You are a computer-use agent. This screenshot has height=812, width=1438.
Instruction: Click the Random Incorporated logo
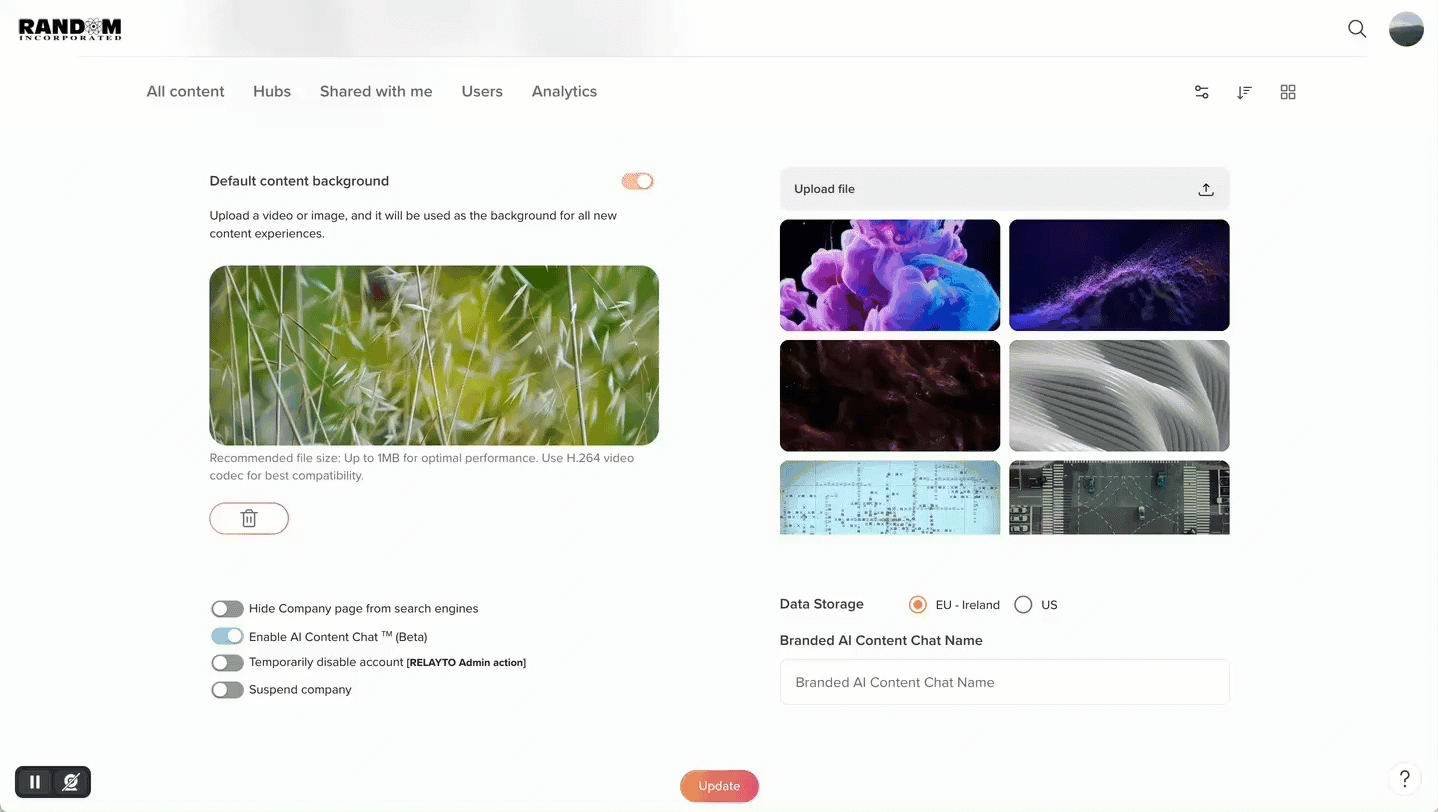70,29
